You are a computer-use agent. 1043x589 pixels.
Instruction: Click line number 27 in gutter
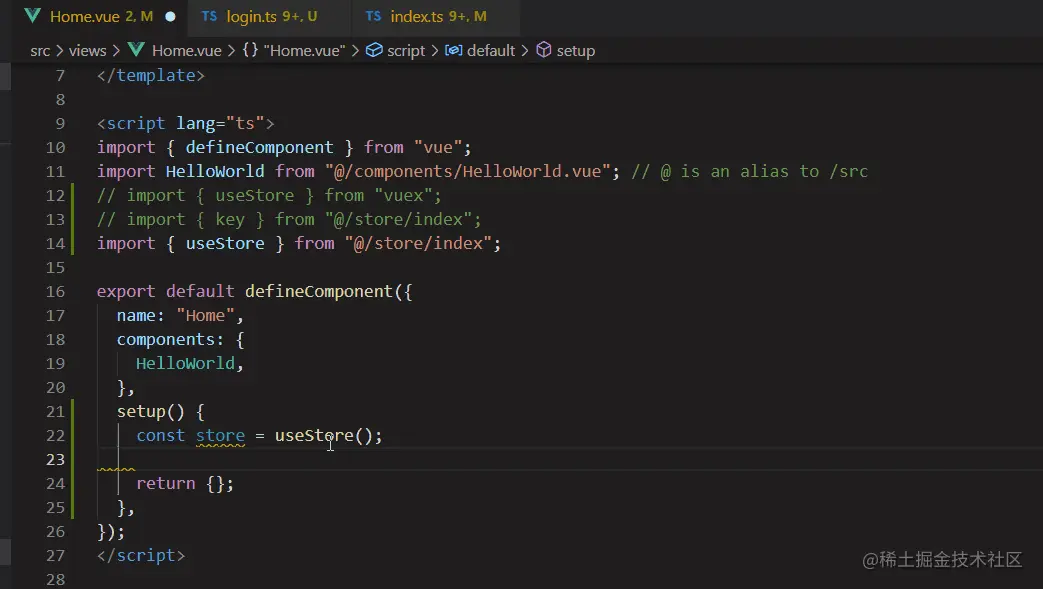(x=55, y=555)
